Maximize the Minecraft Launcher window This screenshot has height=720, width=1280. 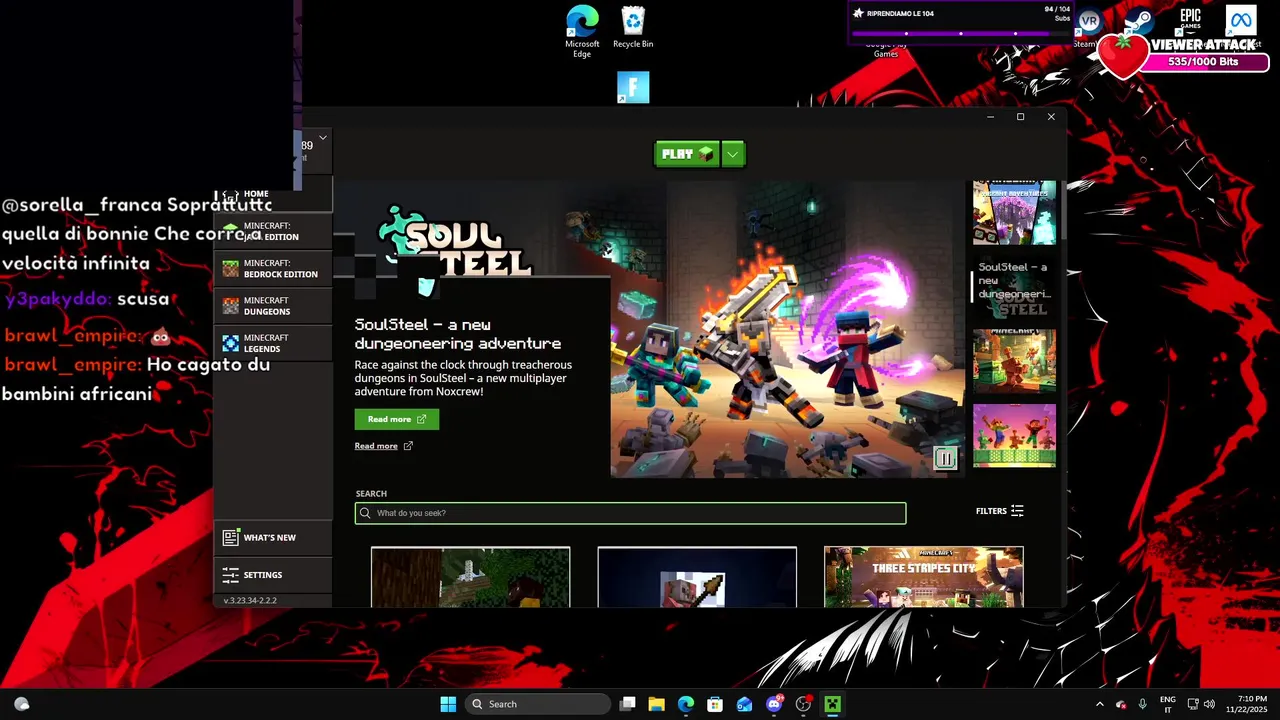click(1020, 117)
